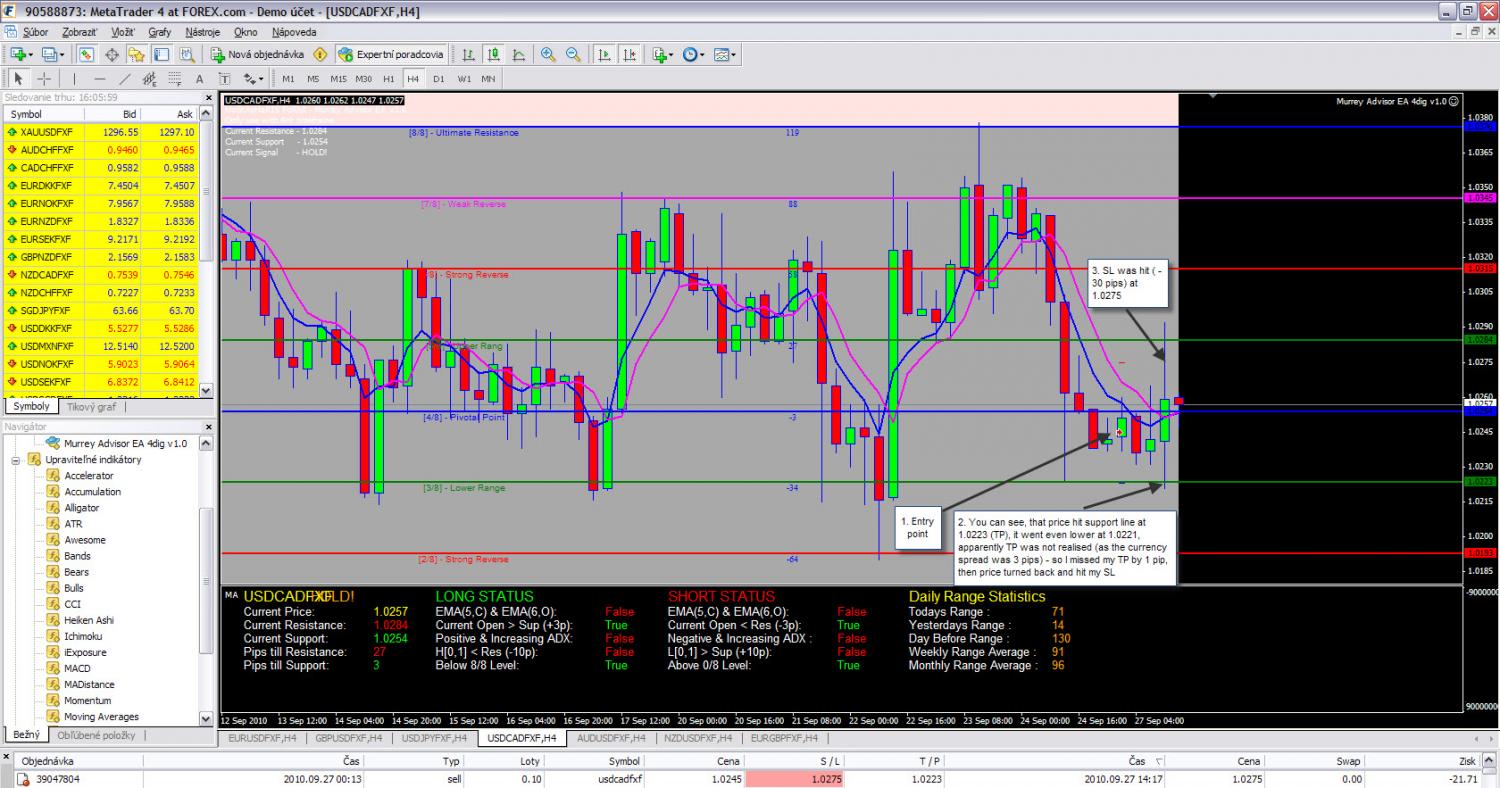1500x788 pixels.
Task: Toggle the Expertní poradcovia button
Action: point(390,54)
